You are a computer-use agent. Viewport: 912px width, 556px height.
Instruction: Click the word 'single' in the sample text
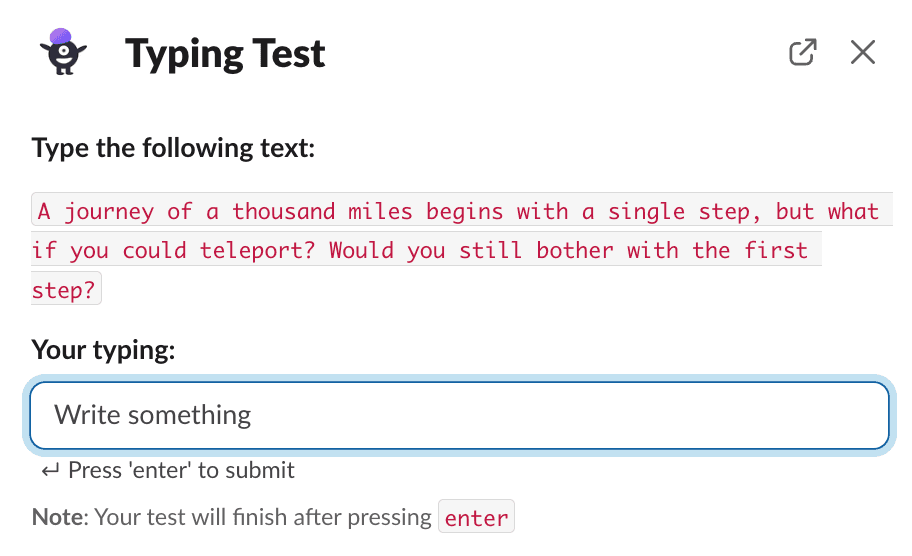pyautogui.click(x=646, y=212)
